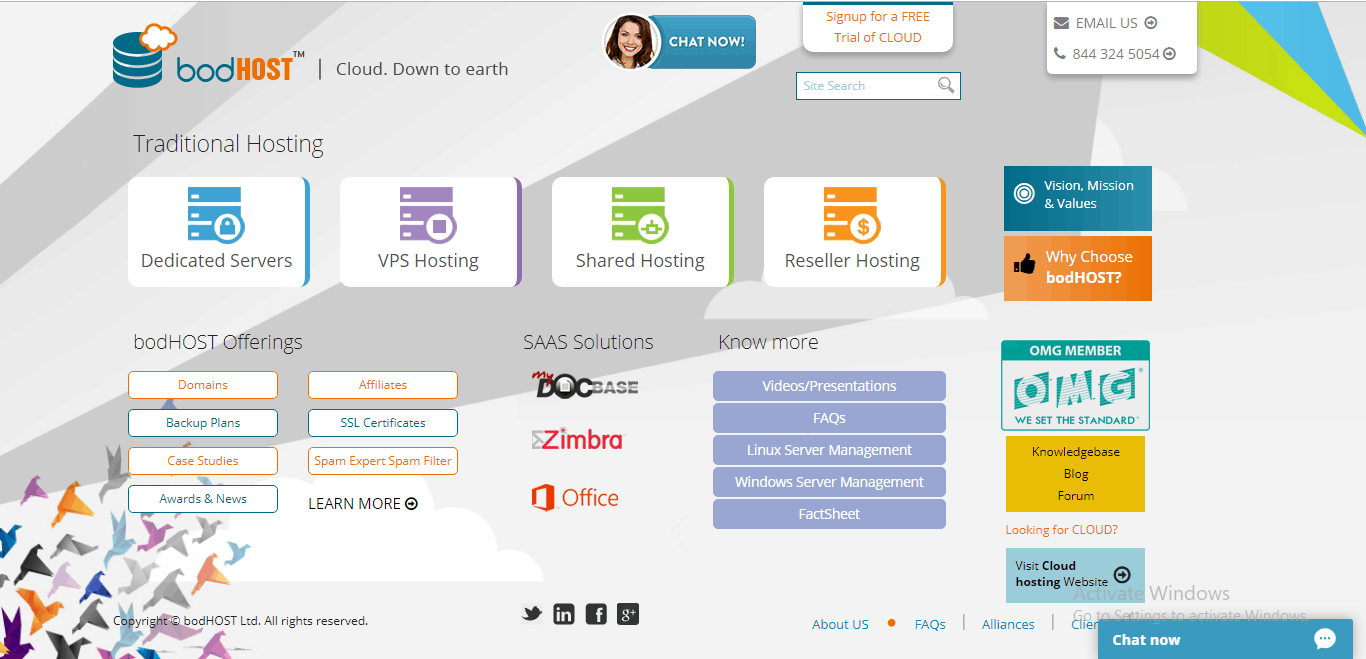Click the Dedicated Servers server icon
Image resolution: width=1366 pixels, height=659 pixels.
click(x=216, y=214)
